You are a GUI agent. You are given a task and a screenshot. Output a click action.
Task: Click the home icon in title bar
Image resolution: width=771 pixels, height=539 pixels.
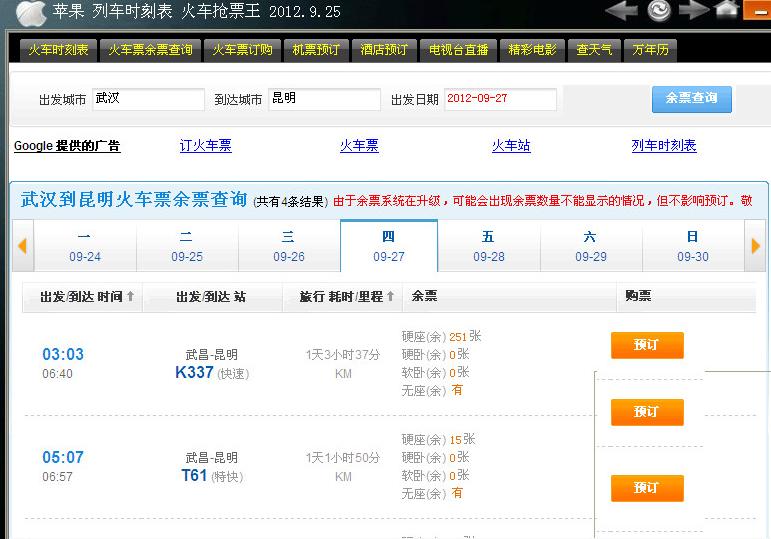point(727,10)
